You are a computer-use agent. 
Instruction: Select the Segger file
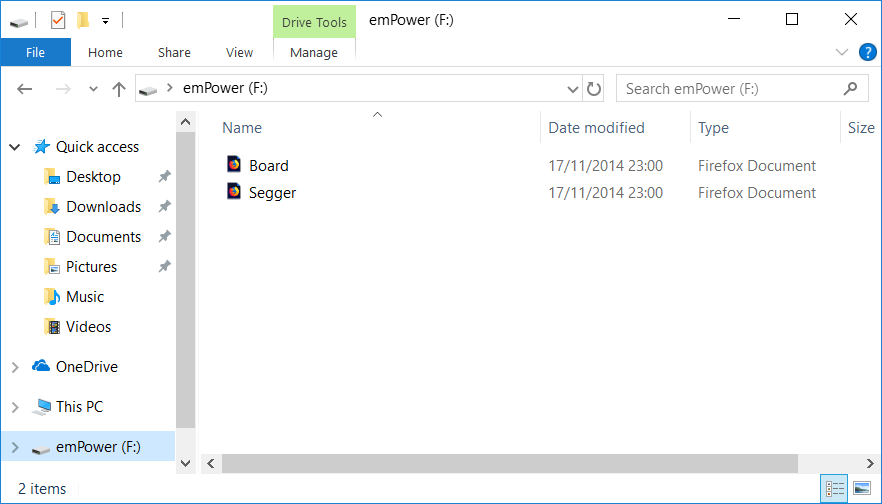coord(272,193)
